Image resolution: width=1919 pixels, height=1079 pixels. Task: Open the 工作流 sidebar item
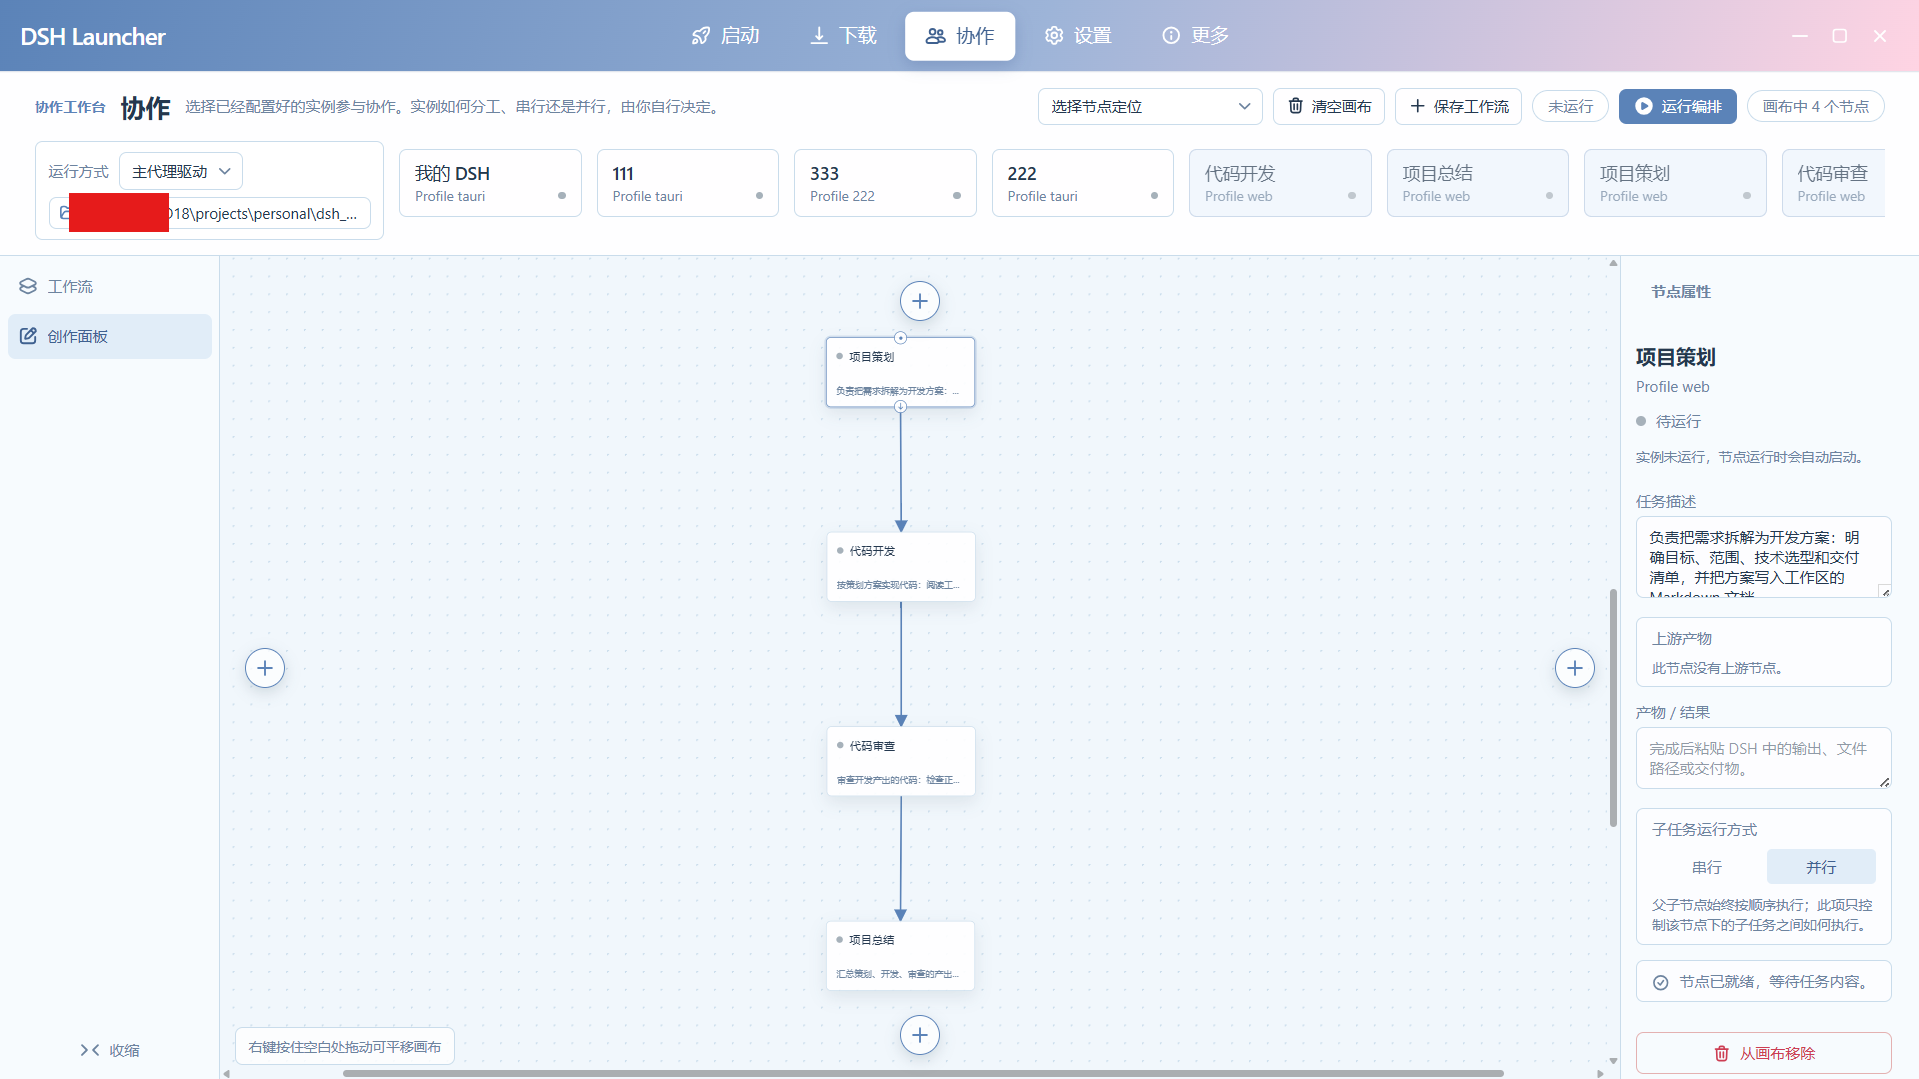tap(110, 287)
